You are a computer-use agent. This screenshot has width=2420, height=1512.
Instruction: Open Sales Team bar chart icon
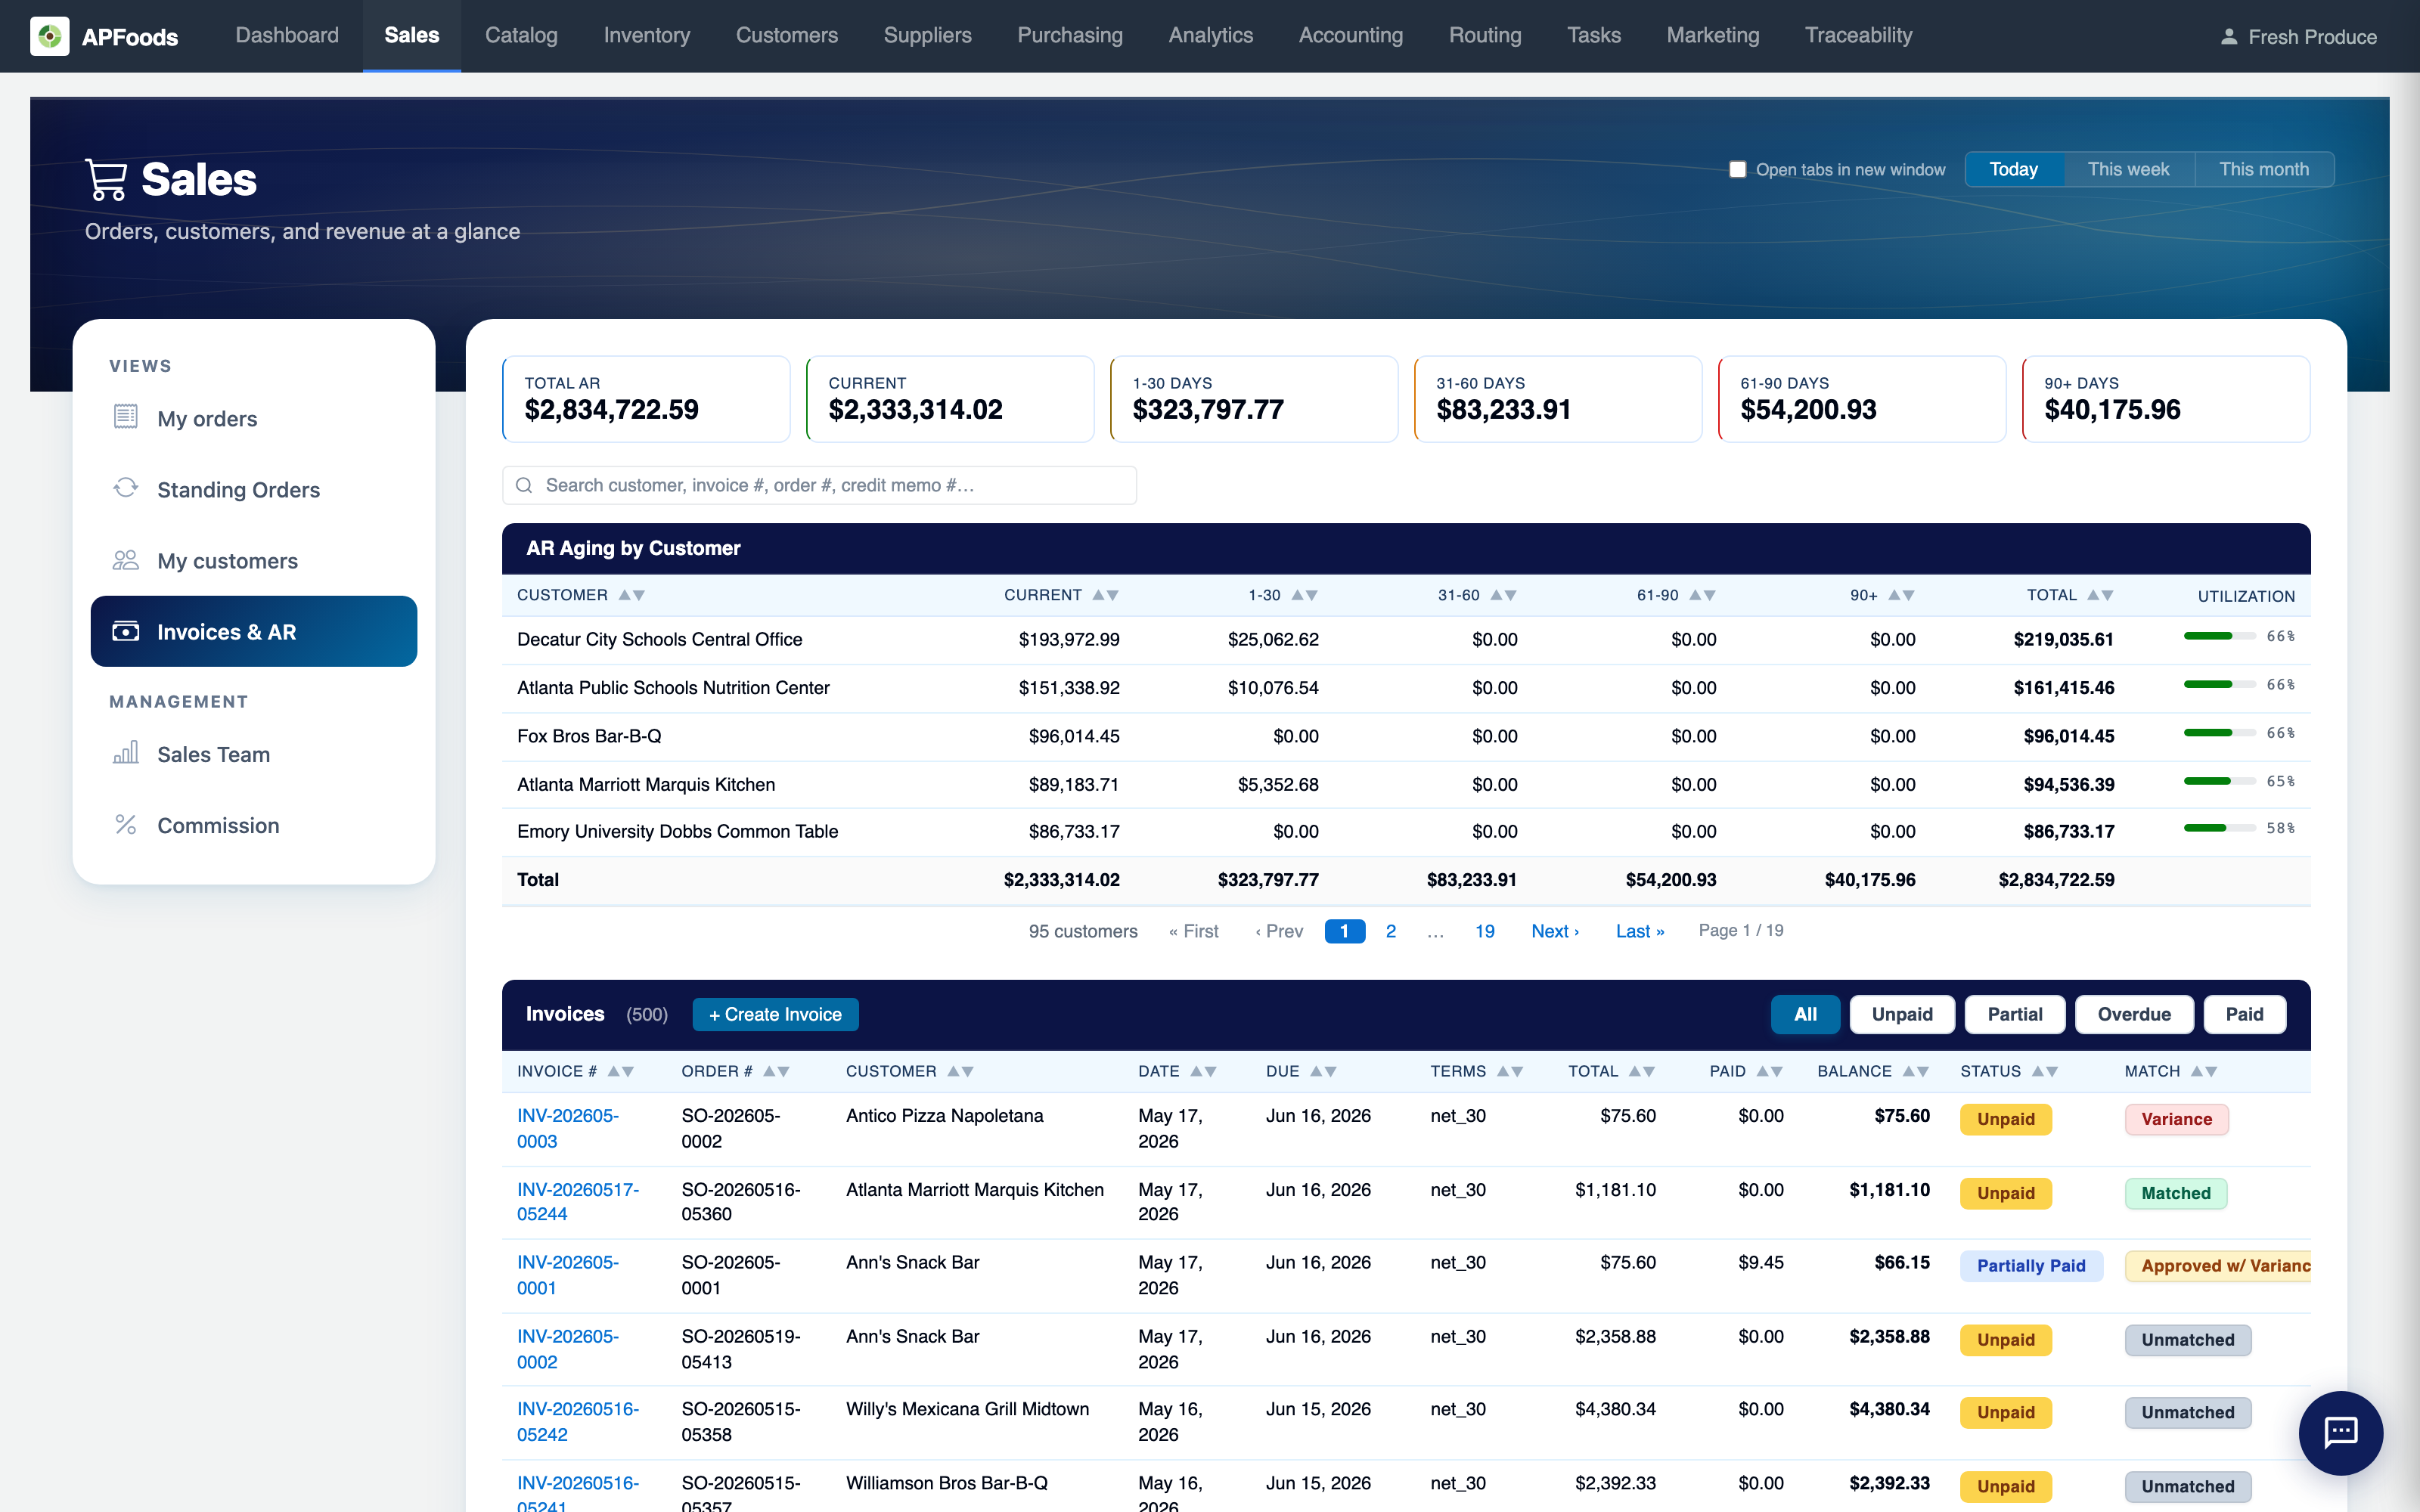pyautogui.click(x=125, y=753)
